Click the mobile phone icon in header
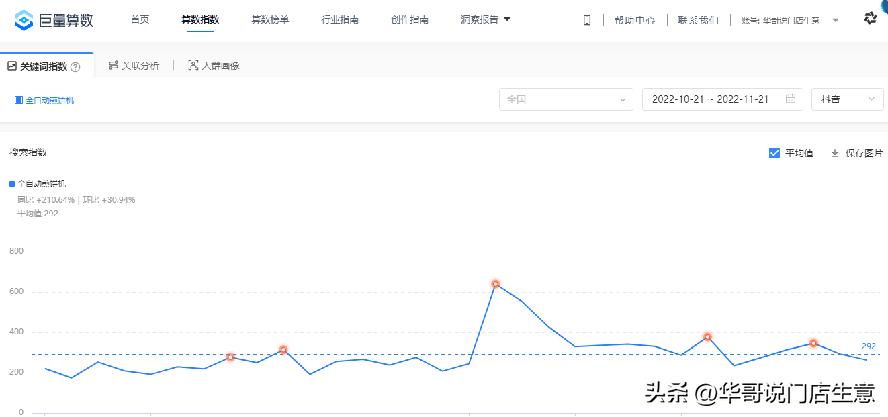The height and width of the screenshot is (417, 888). [587, 20]
